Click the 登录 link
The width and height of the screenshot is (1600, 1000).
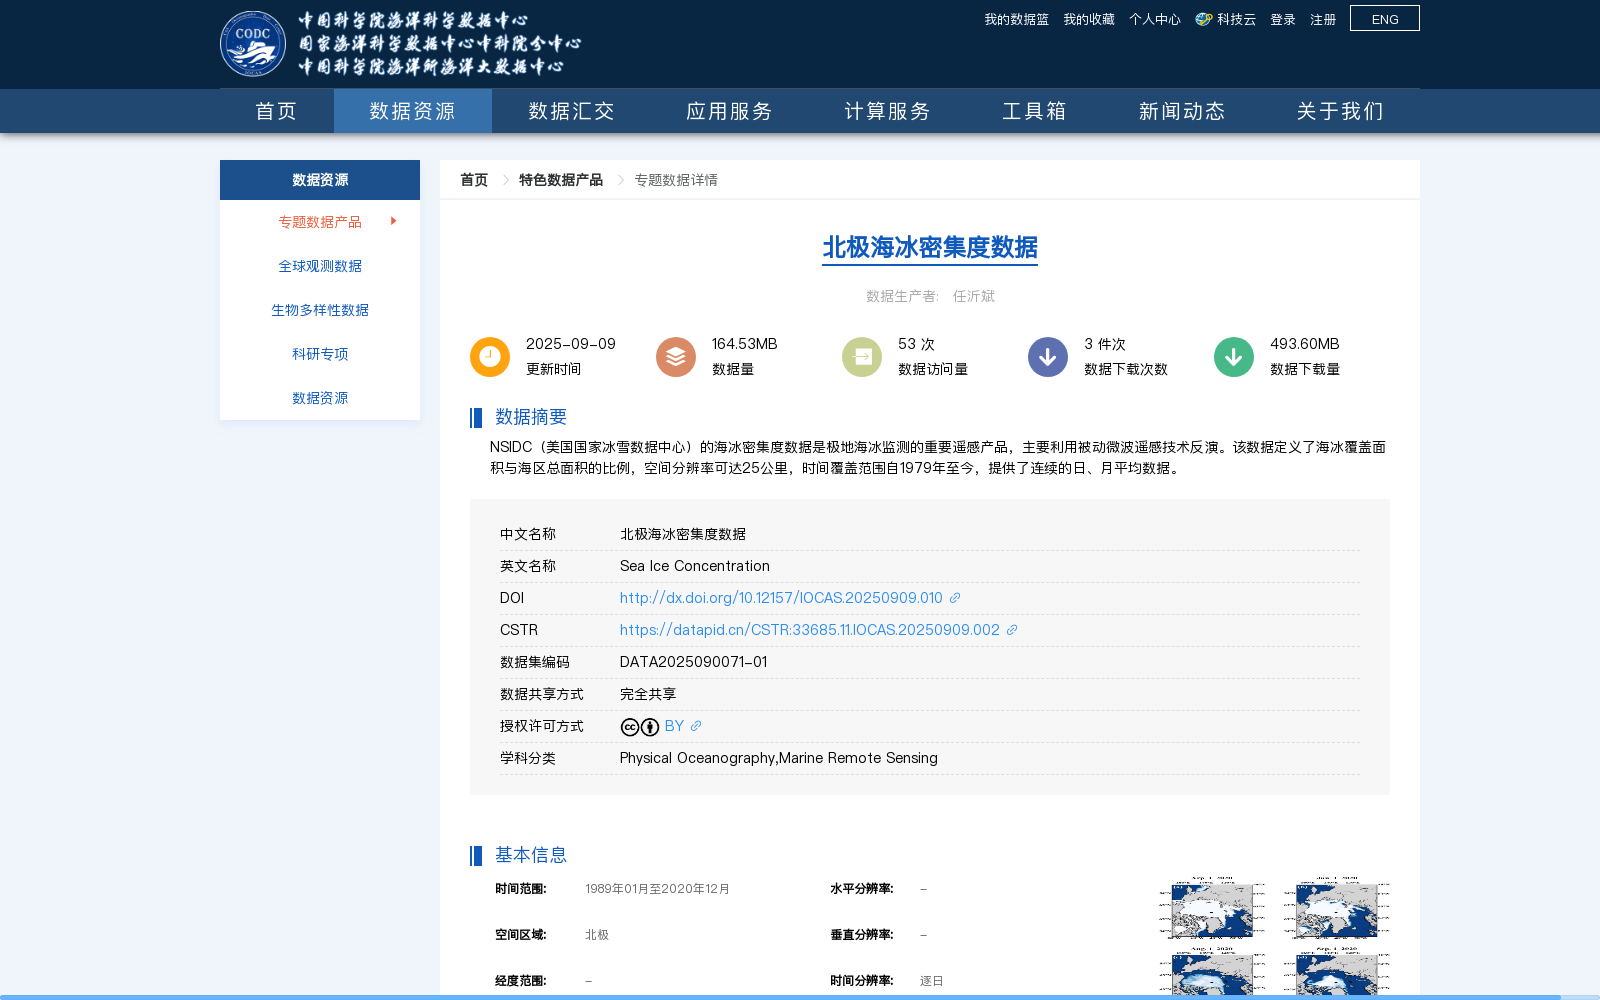[1283, 19]
